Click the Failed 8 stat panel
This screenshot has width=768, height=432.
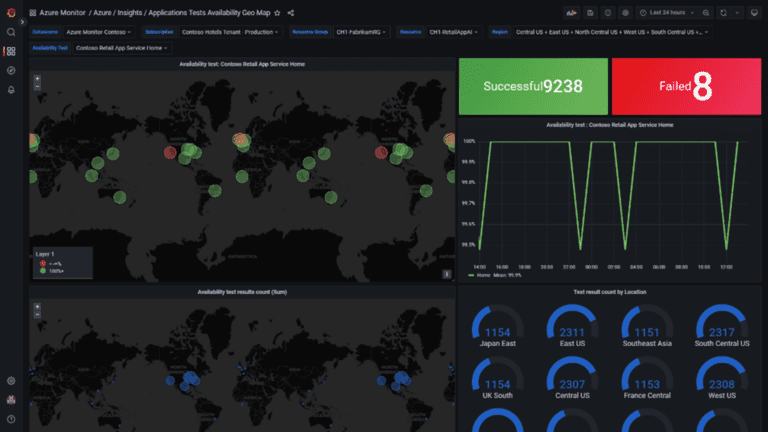687,87
